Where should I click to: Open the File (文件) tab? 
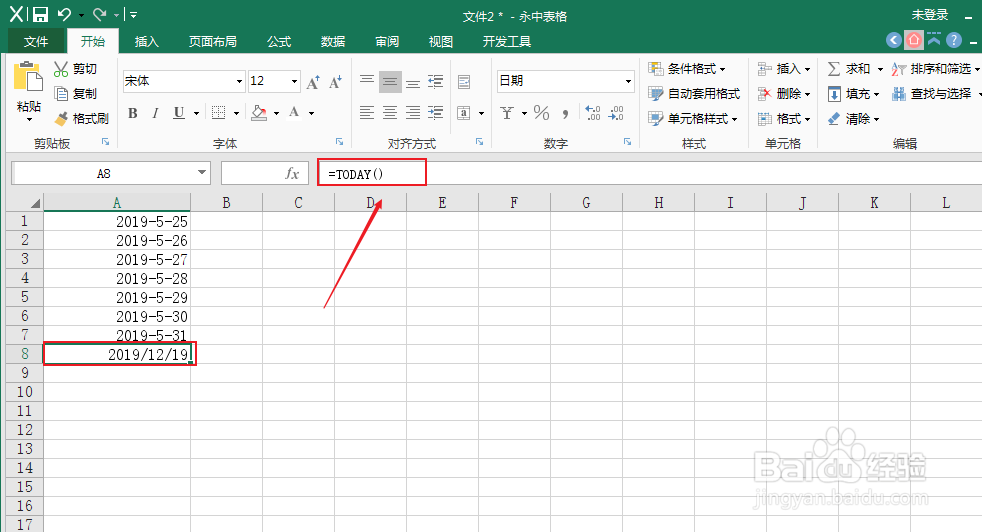tap(36, 41)
